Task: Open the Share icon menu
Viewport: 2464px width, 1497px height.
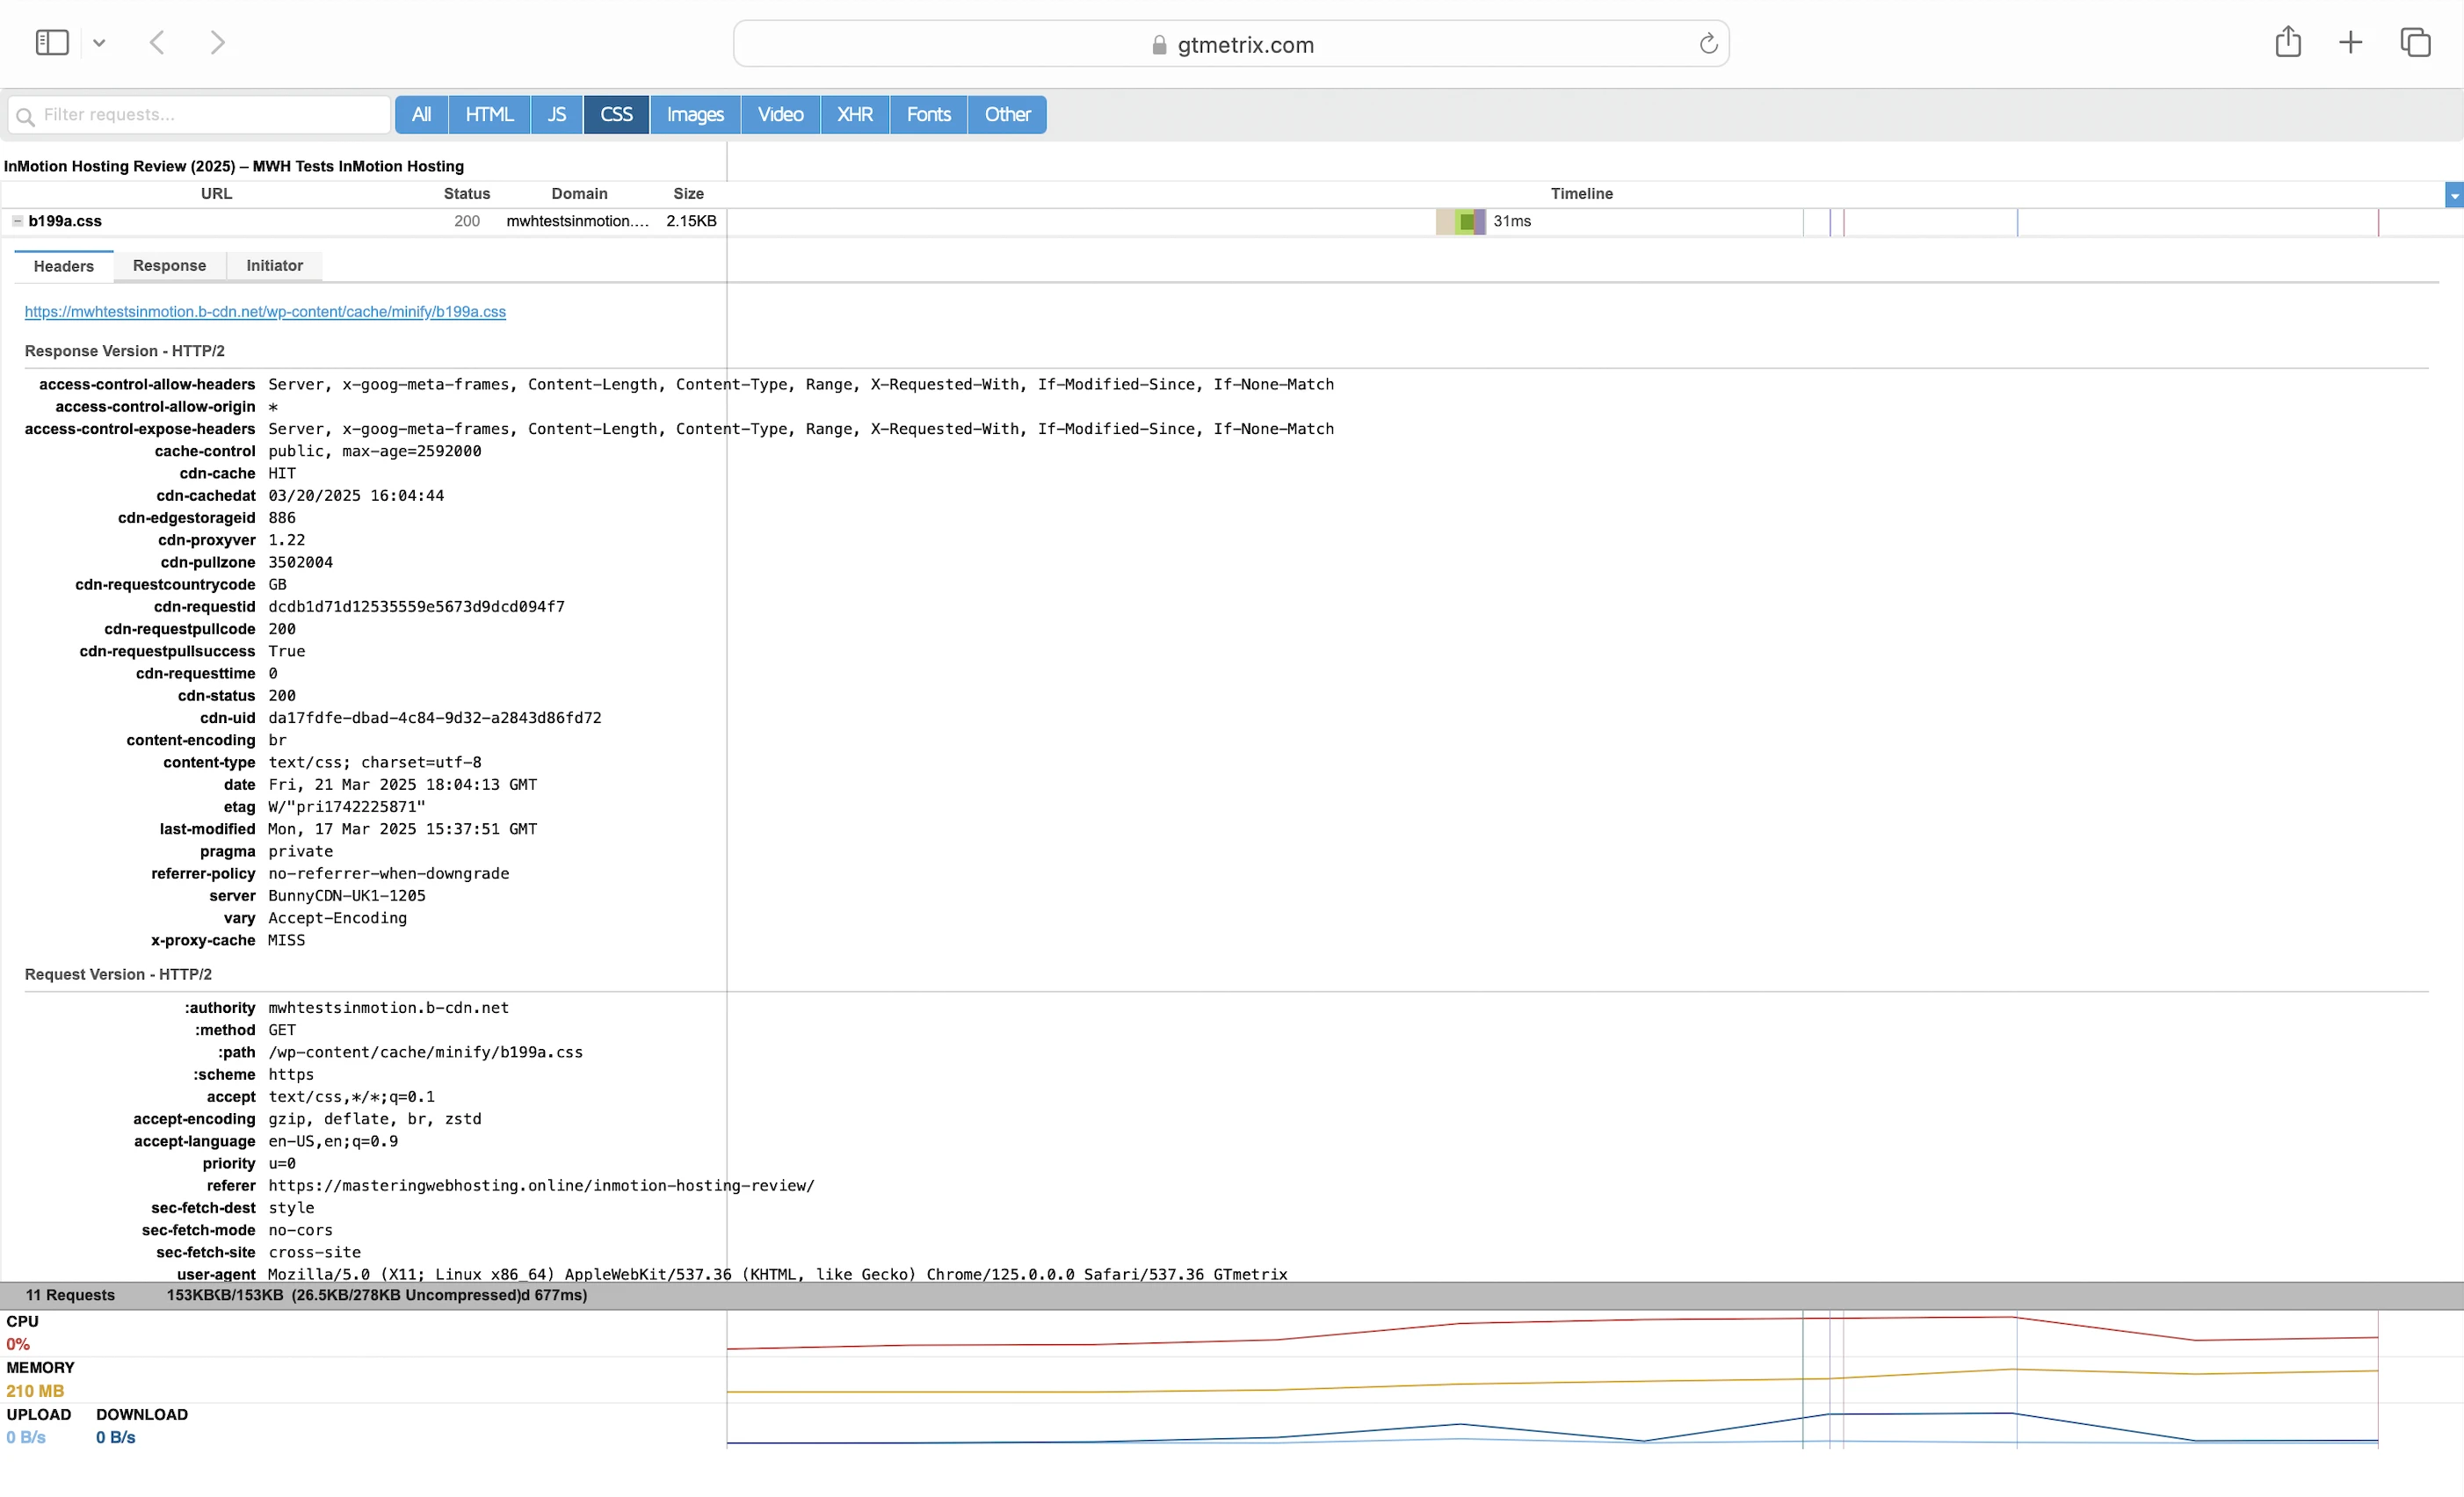Action: [x=2287, y=43]
